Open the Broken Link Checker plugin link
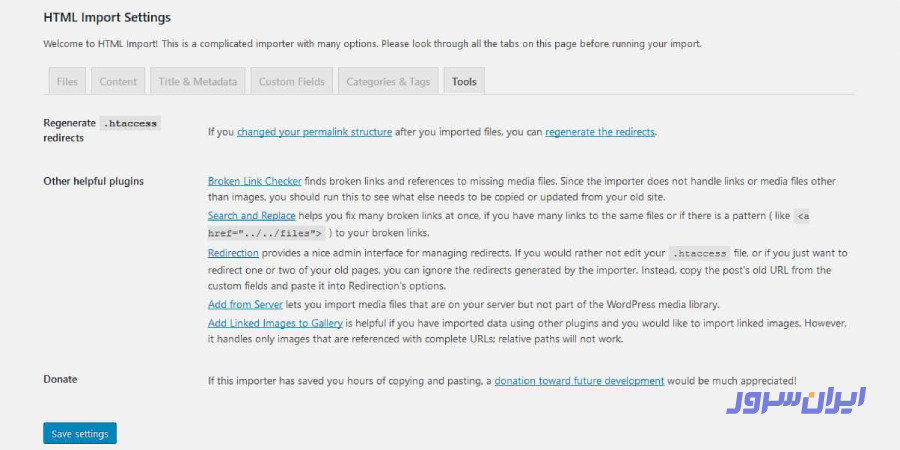The height and width of the screenshot is (450, 900). [x=254, y=181]
